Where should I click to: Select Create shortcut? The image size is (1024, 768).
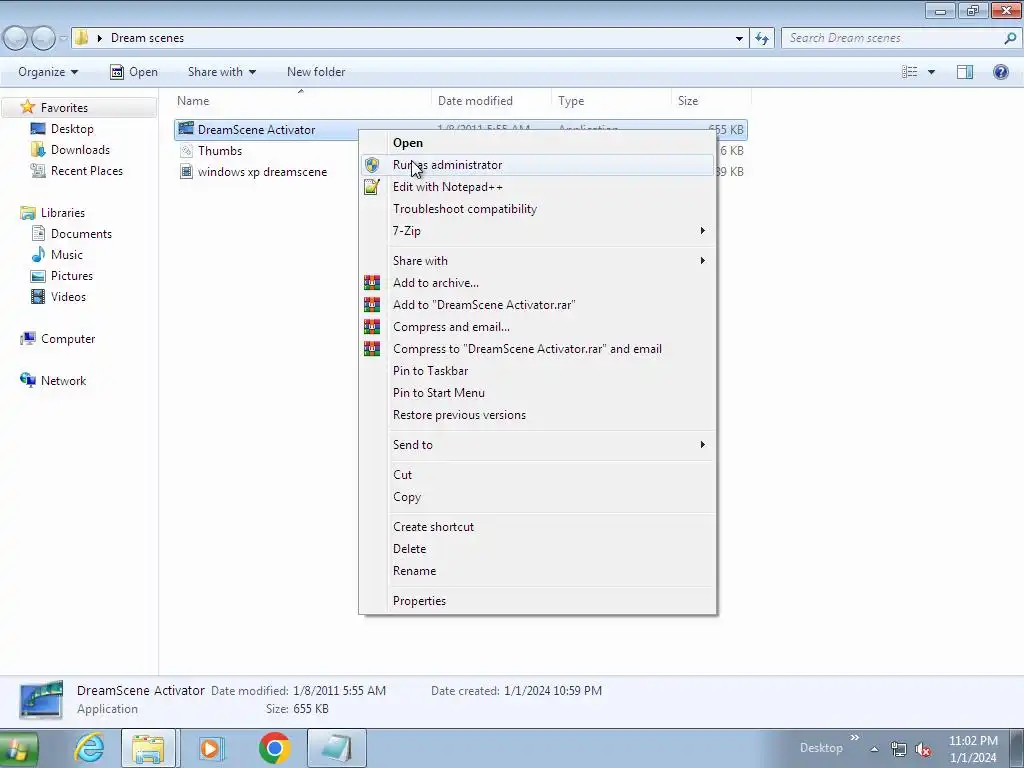(434, 527)
